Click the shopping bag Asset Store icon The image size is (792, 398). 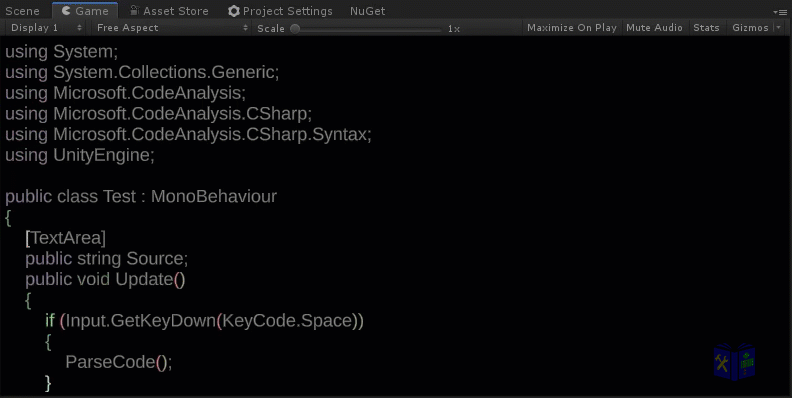[134, 10]
